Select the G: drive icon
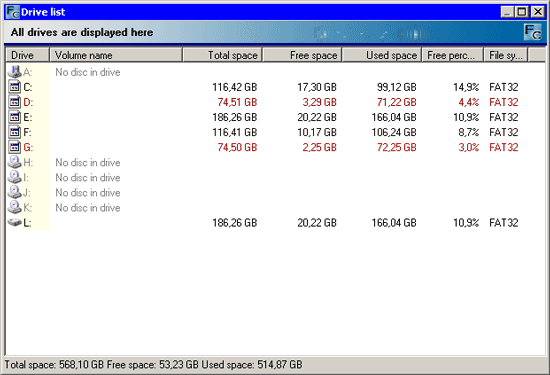Screen dimensions: 550x375 pyautogui.click(x=14, y=147)
